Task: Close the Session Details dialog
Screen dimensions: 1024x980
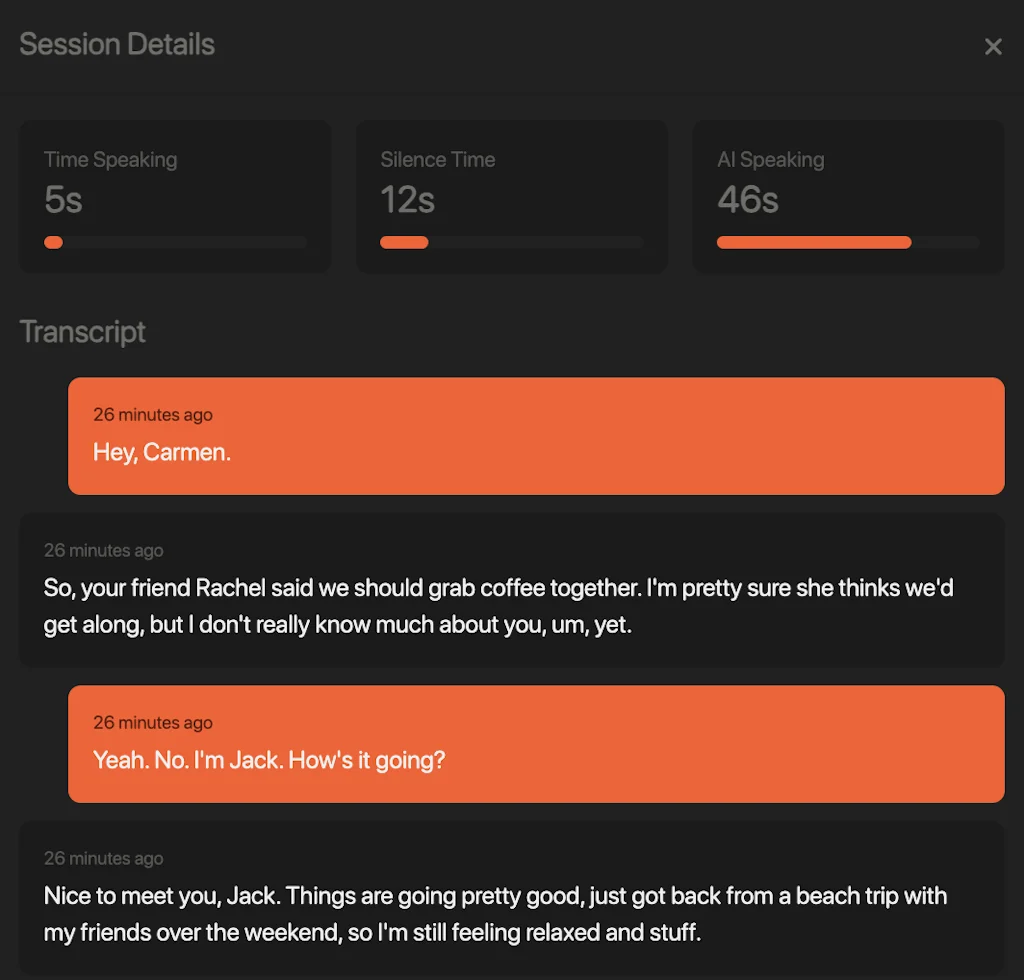Action: click(992, 46)
